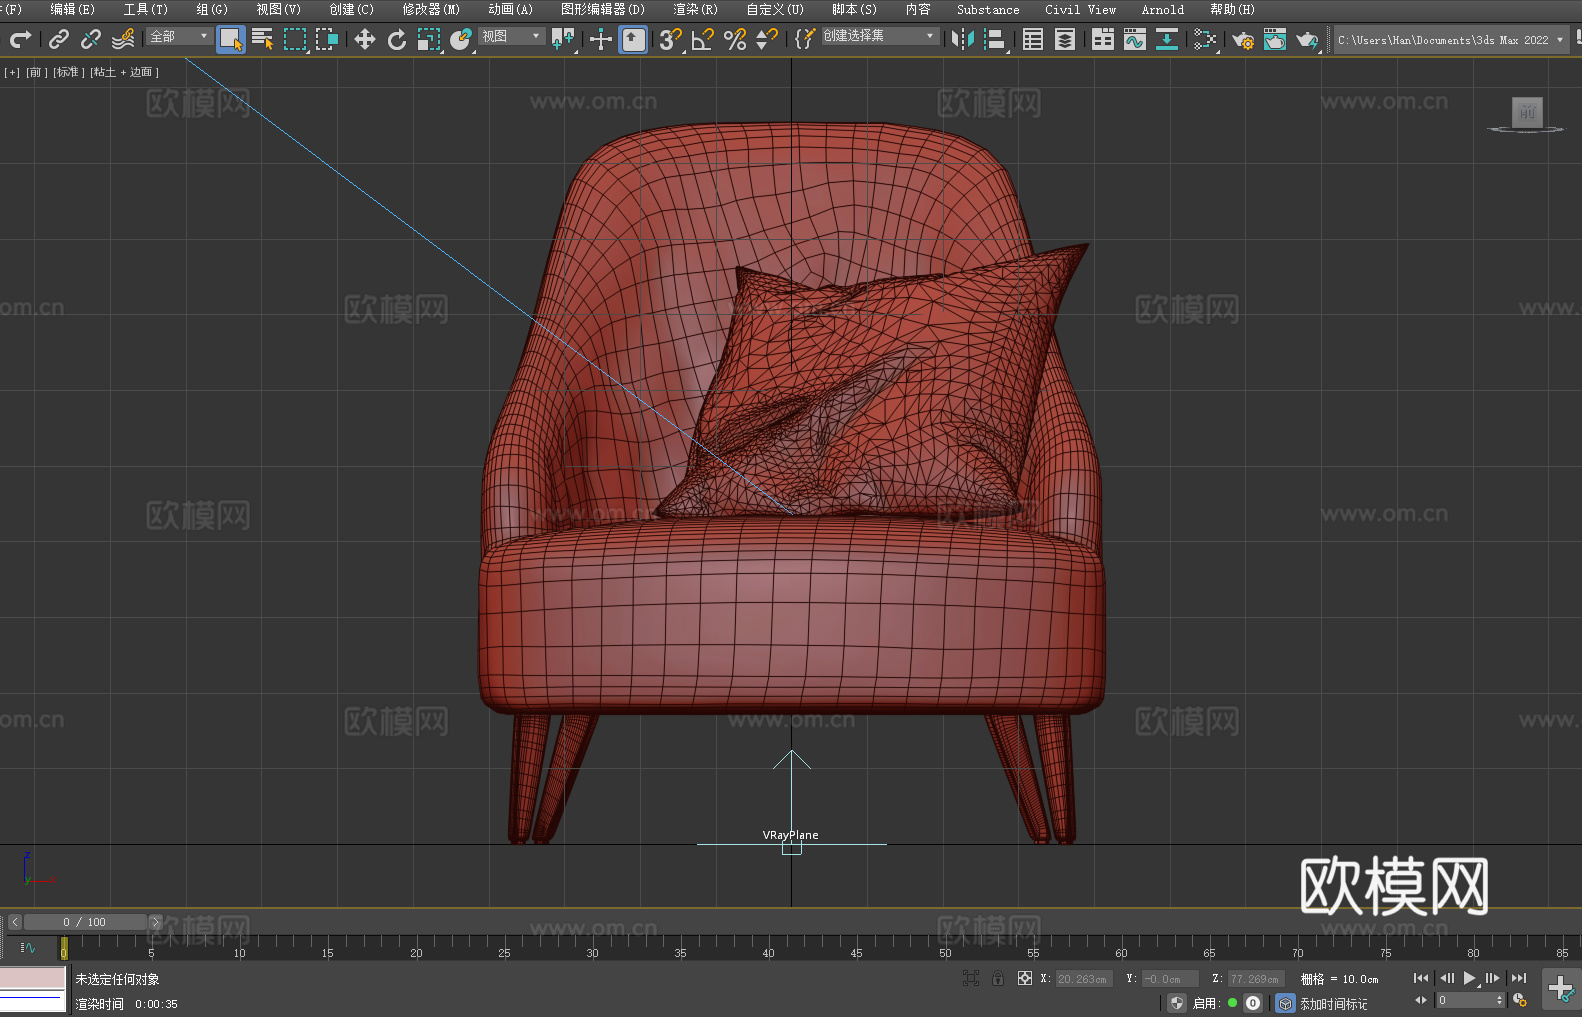Image resolution: width=1582 pixels, height=1017 pixels.
Task: Activate the Select Object tool
Action: (231, 39)
